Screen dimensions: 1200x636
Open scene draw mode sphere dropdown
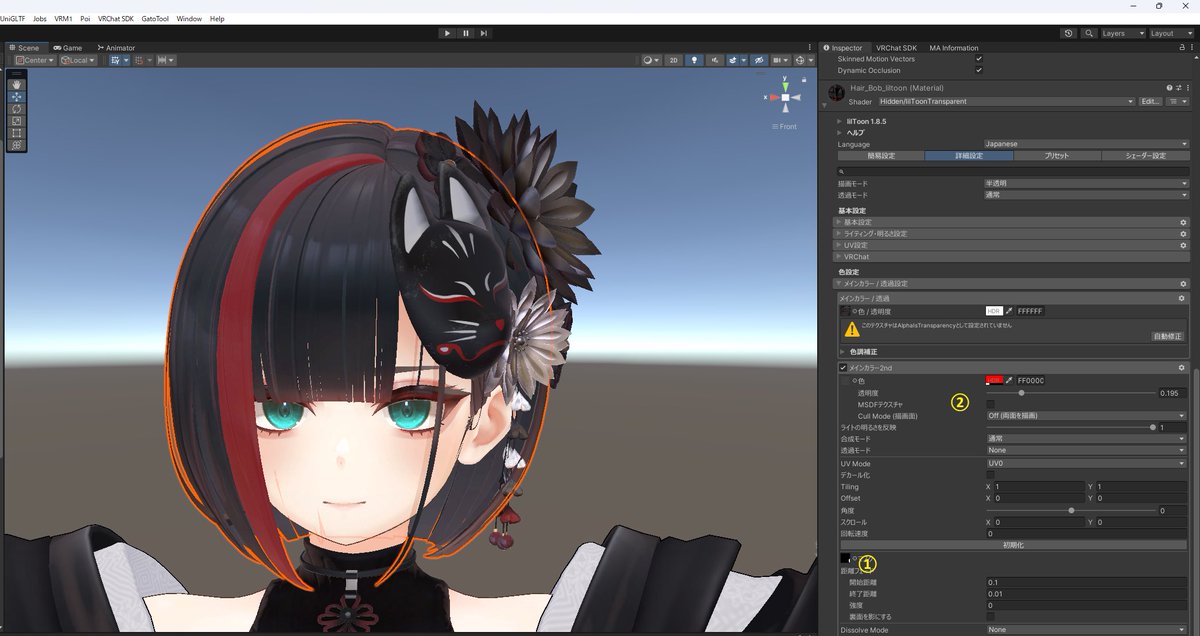point(651,60)
